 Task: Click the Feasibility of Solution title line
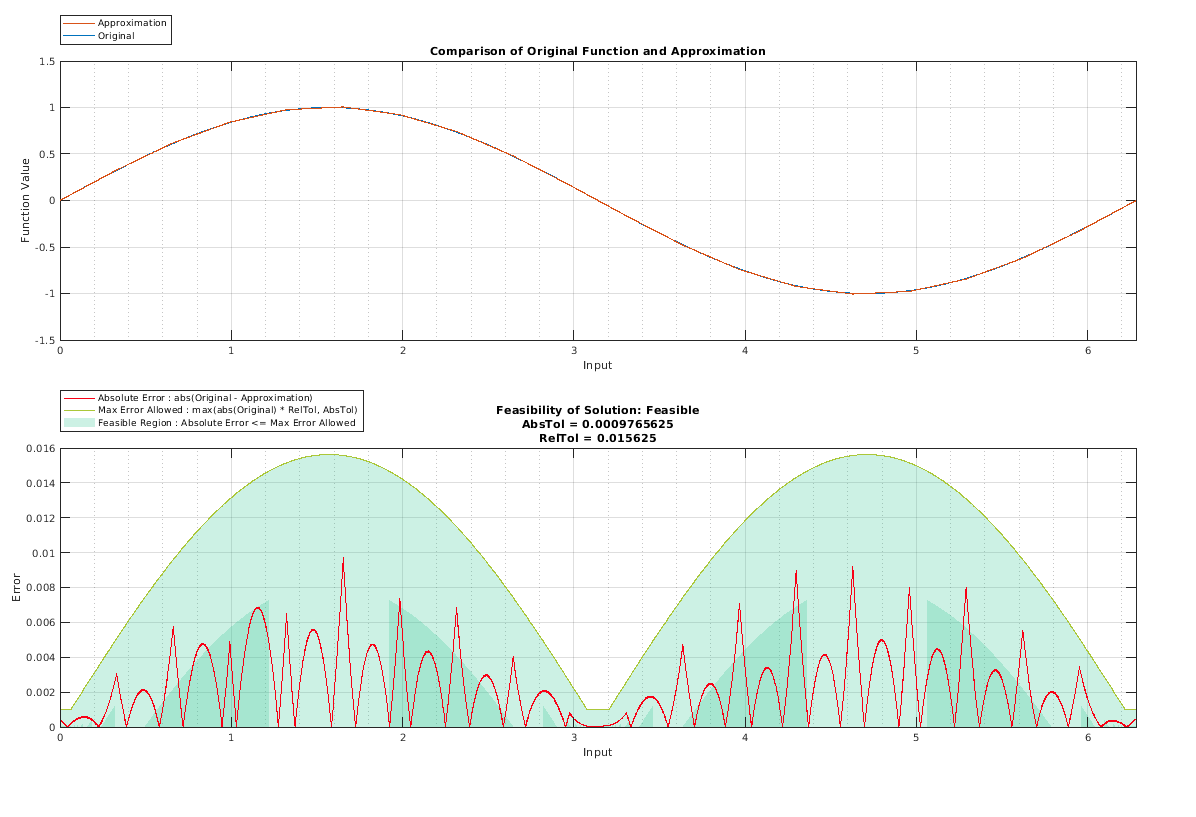click(x=597, y=410)
